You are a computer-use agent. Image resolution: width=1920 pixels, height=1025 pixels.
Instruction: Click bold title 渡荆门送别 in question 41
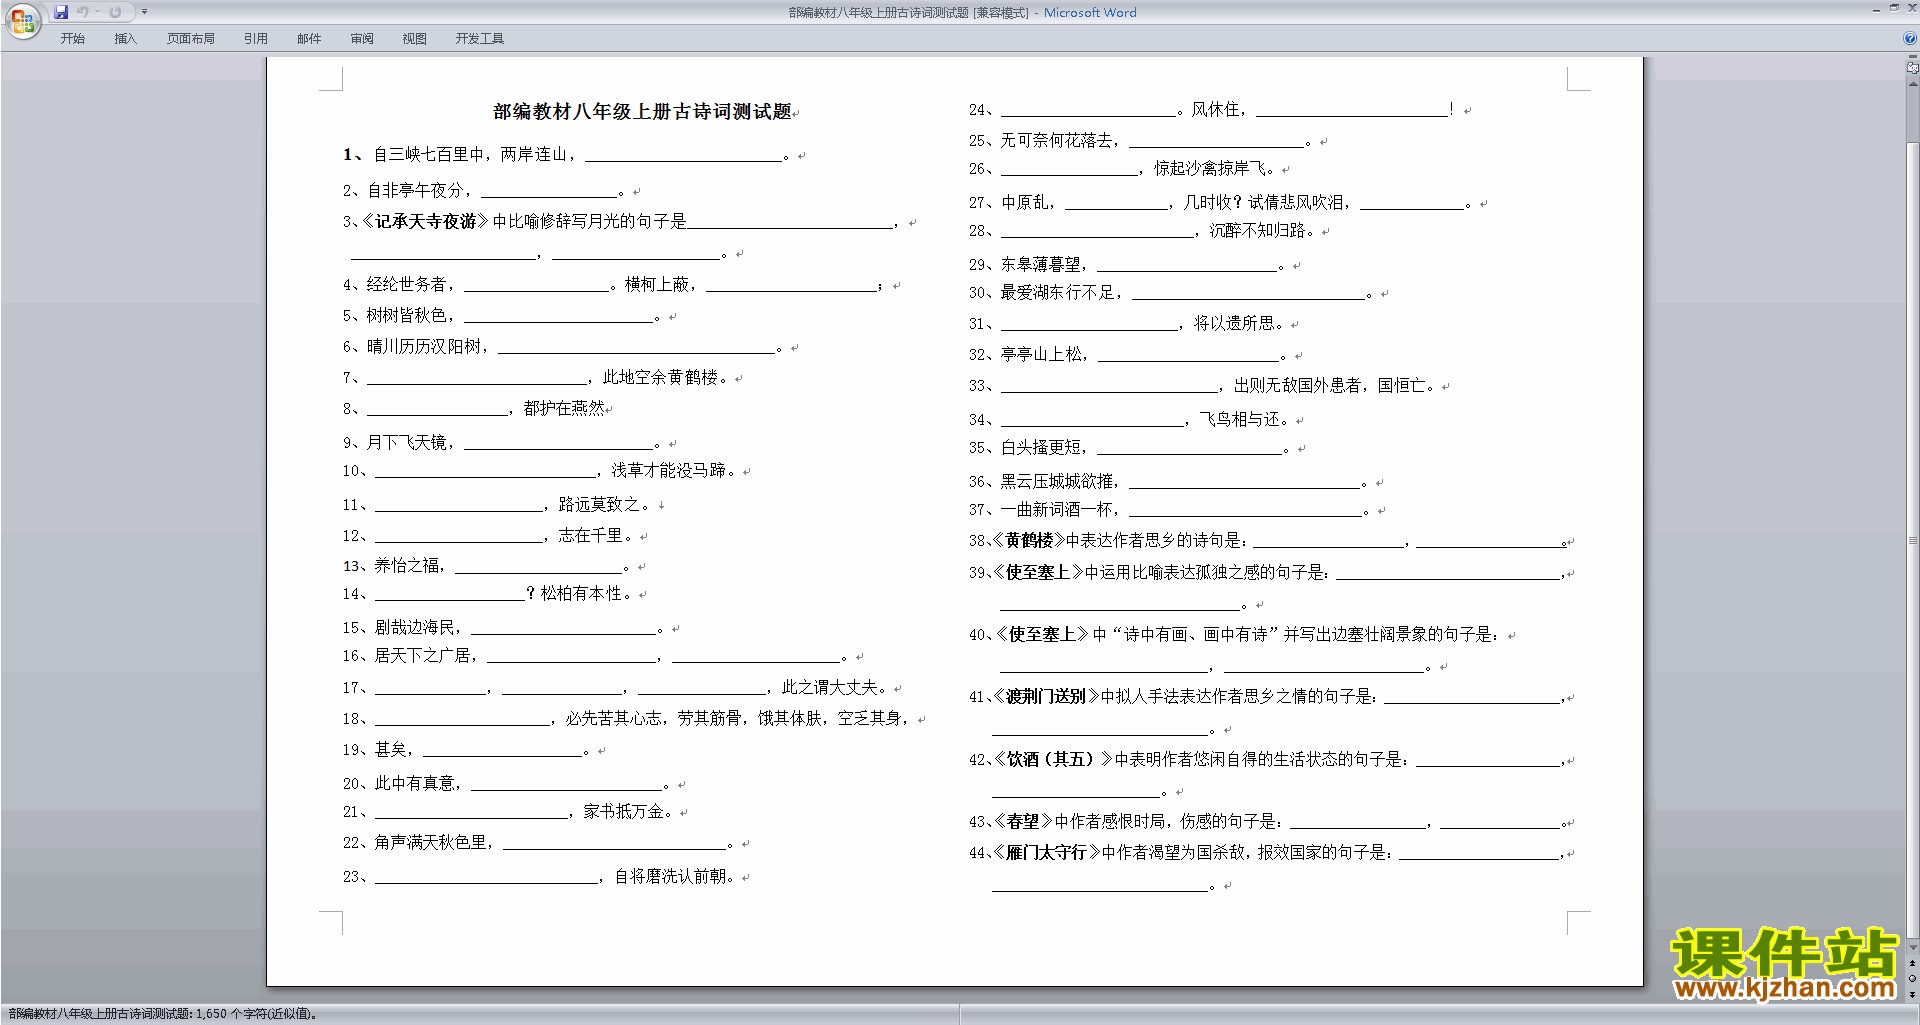[1045, 696]
